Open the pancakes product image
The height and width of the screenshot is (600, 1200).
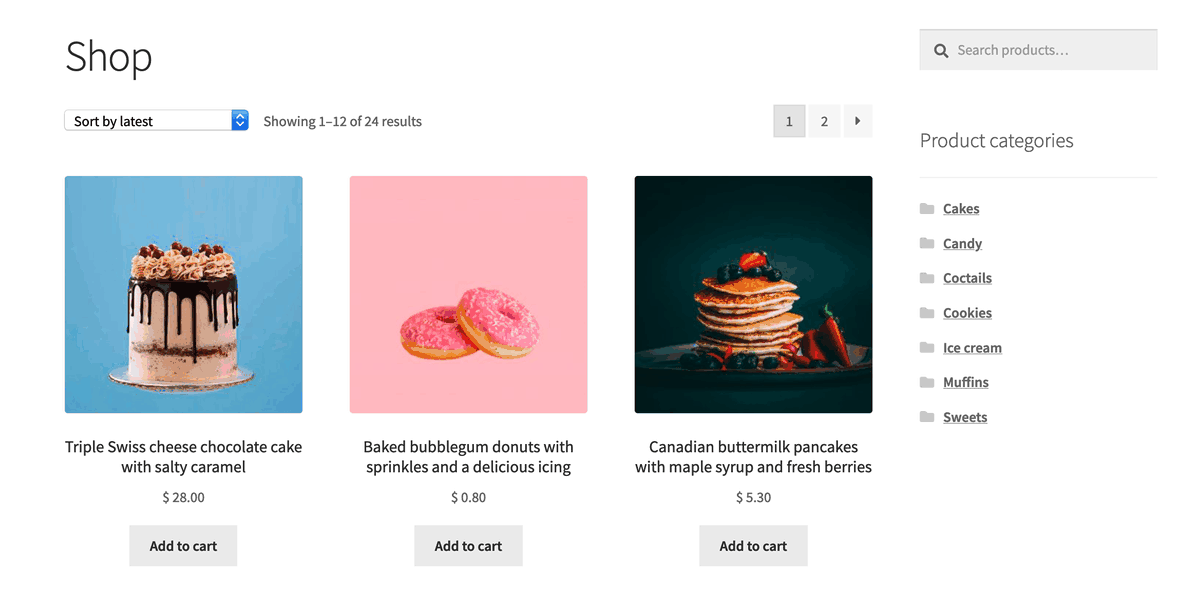click(753, 295)
